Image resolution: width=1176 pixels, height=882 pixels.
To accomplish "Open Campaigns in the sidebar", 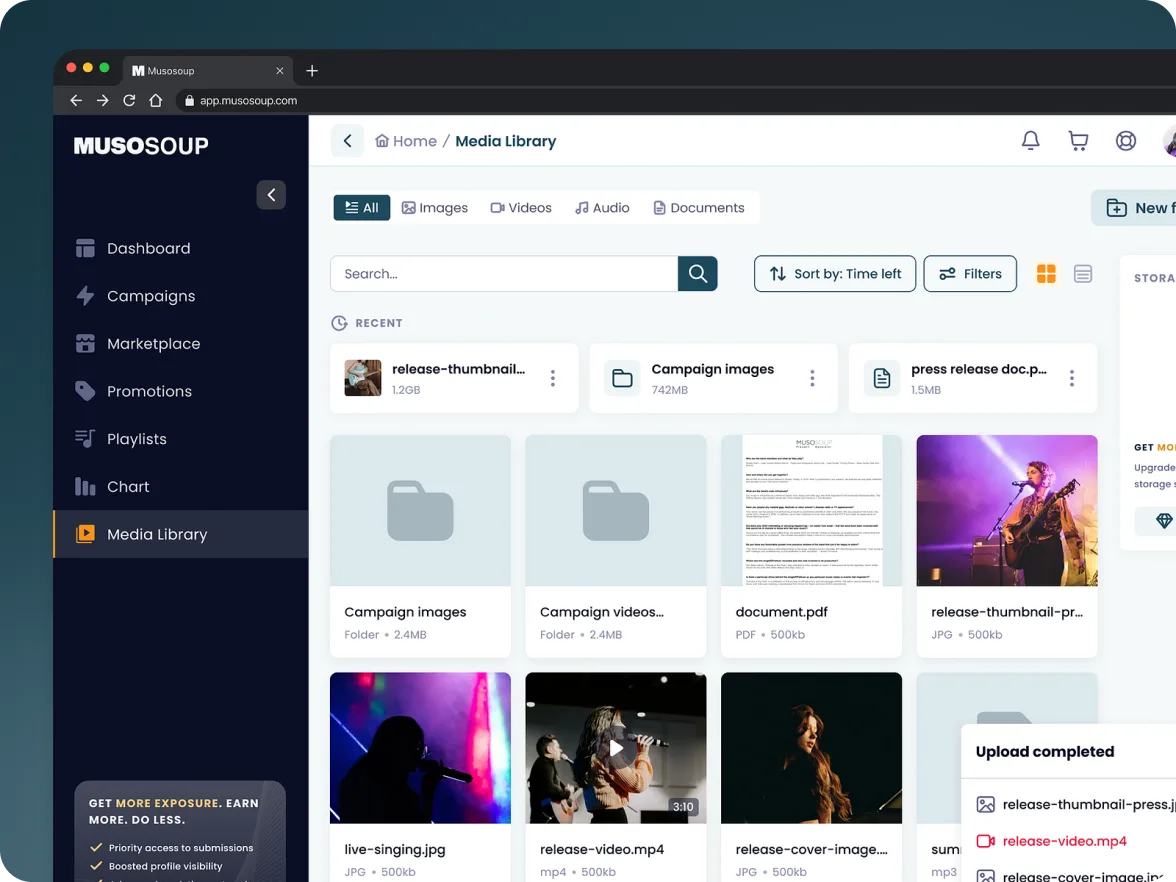I will pos(180,296).
